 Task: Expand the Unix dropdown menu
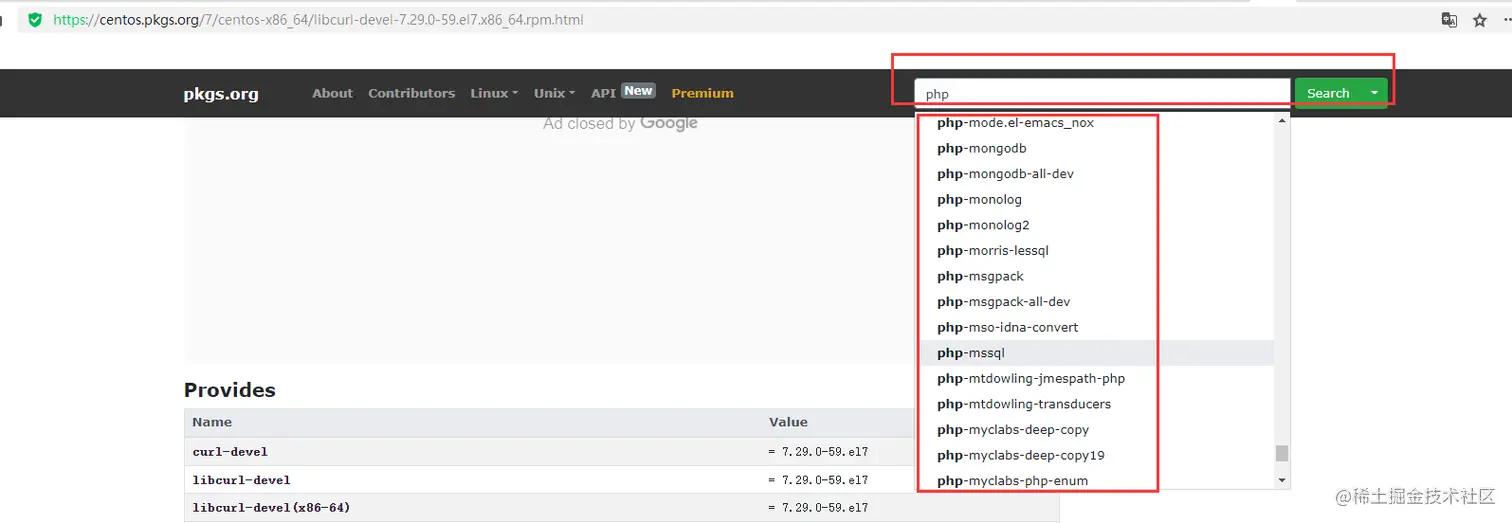coord(554,93)
